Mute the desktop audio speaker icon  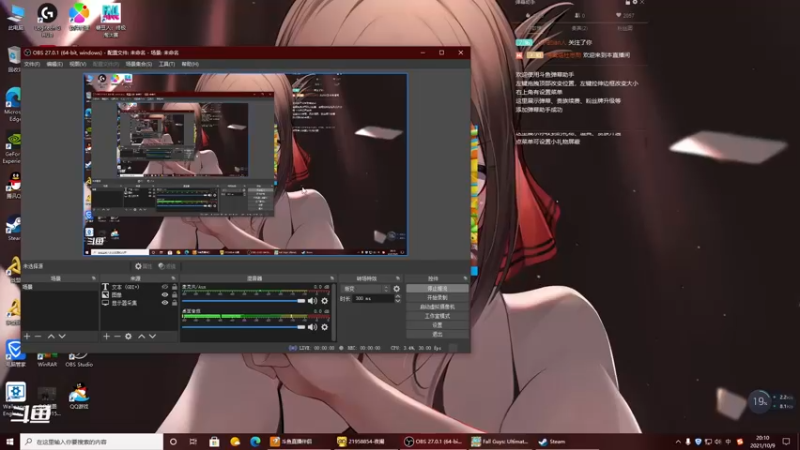[312, 327]
